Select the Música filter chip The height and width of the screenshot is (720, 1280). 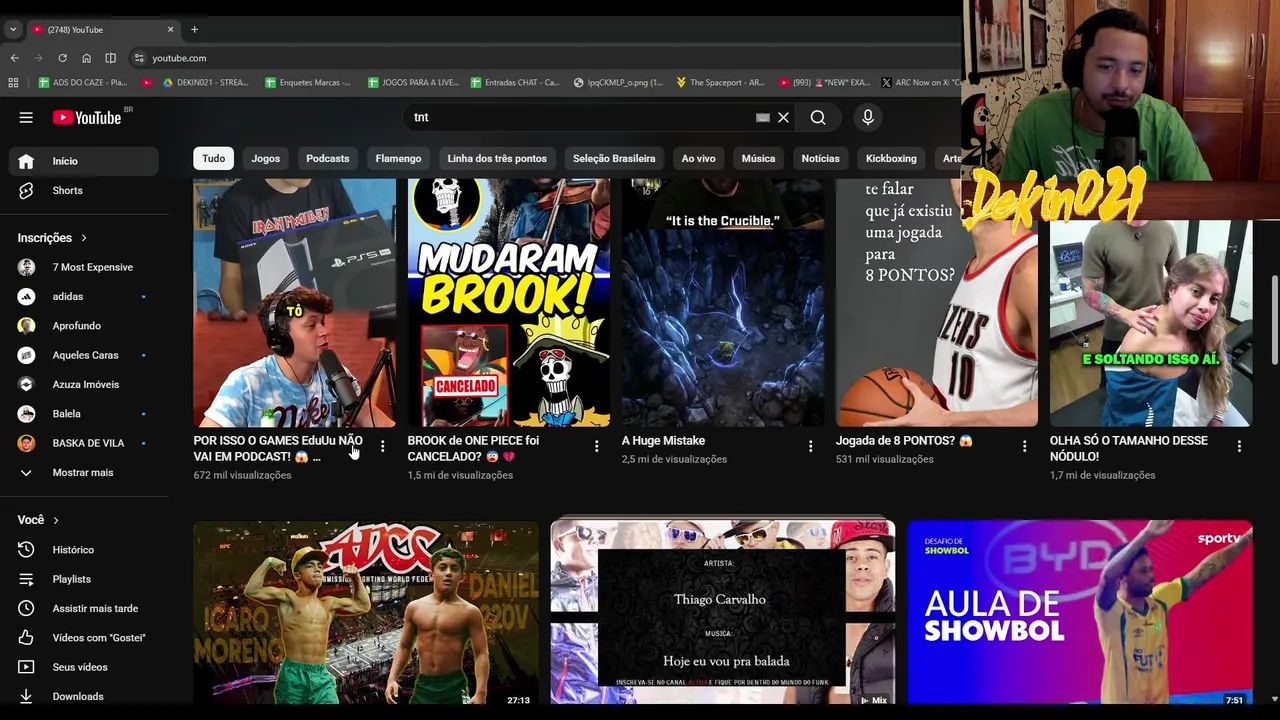coord(758,158)
